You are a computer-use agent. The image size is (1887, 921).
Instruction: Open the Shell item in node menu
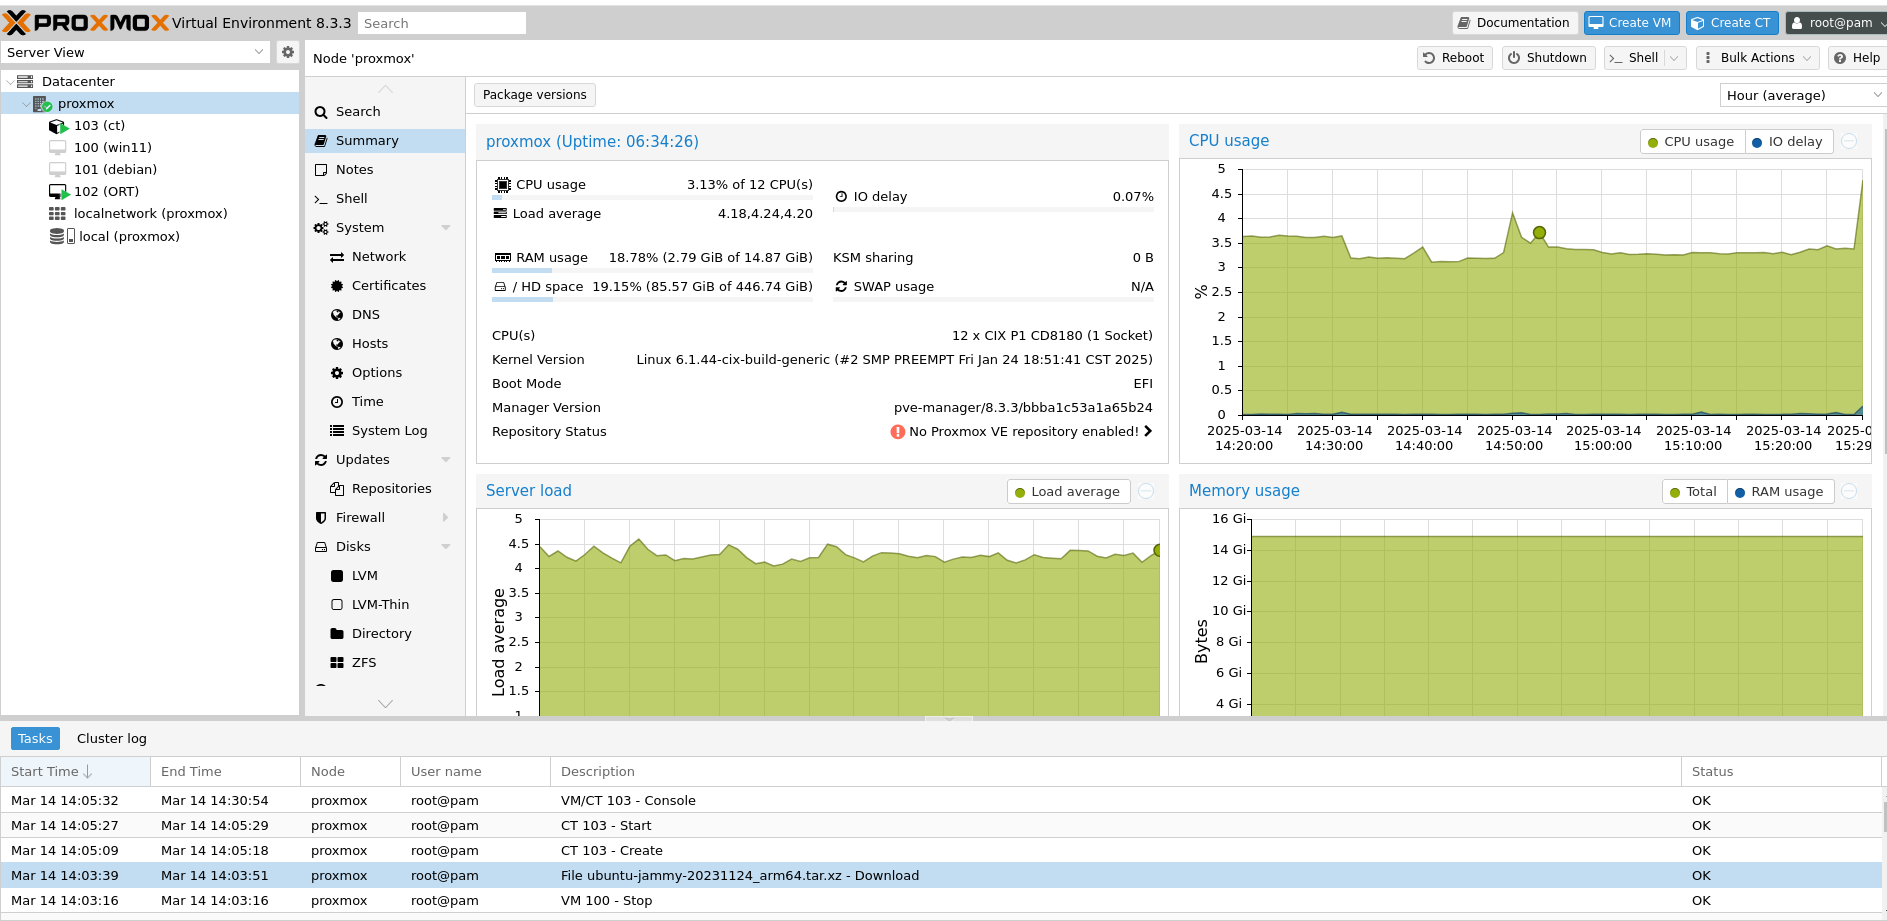(x=385, y=199)
